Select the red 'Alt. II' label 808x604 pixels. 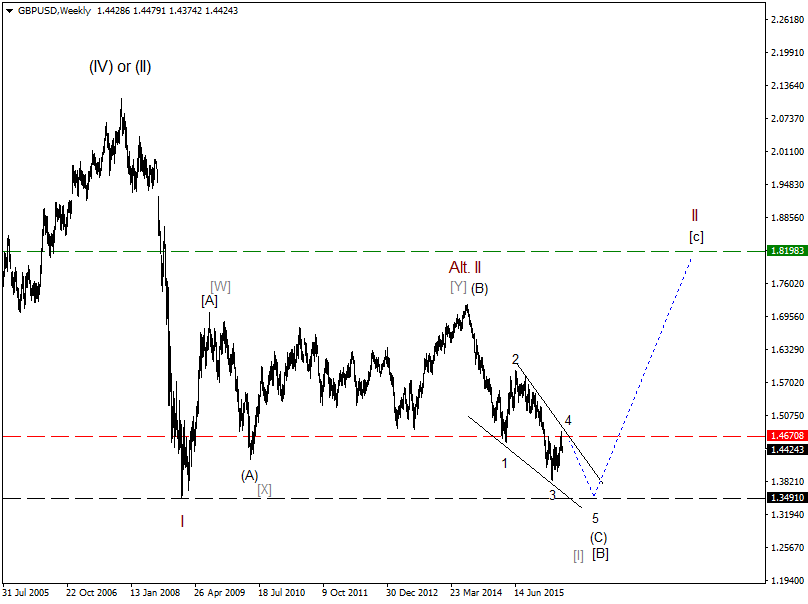[463, 268]
